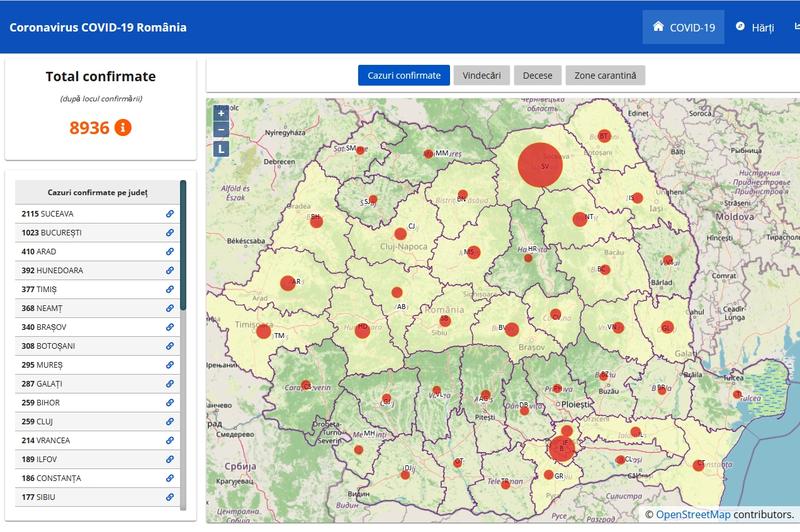Click the link icon beside CLUJ
This screenshot has height=532, width=800.
pos(170,421)
